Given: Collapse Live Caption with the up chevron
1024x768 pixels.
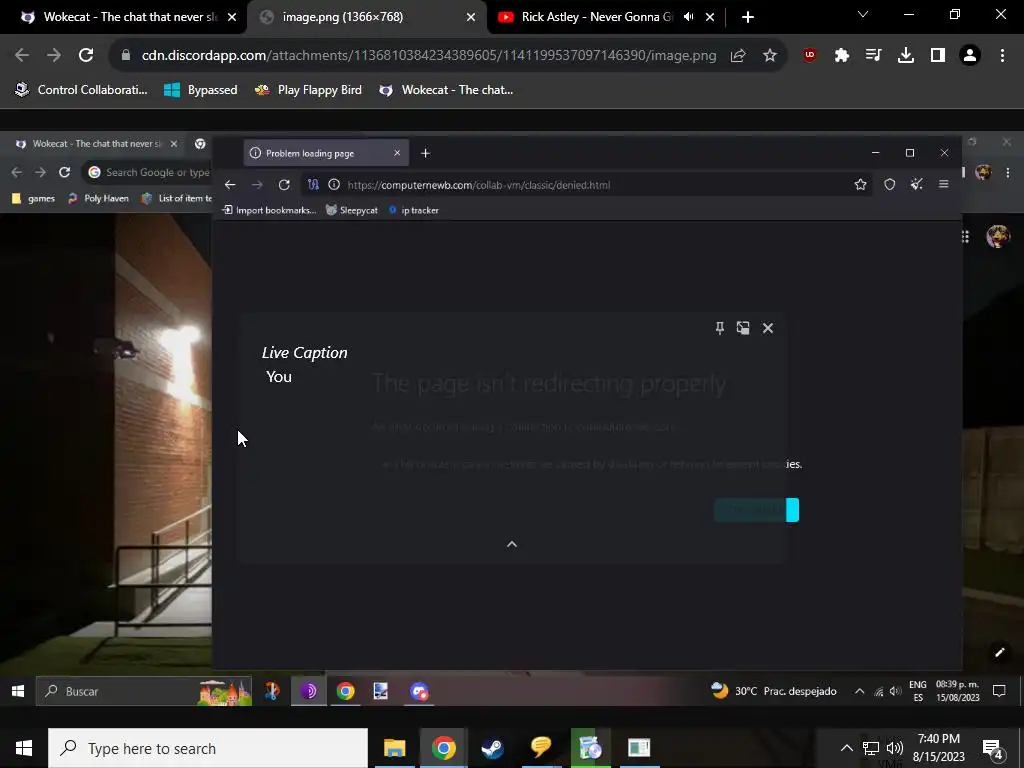Looking at the screenshot, I should (x=512, y=544).
